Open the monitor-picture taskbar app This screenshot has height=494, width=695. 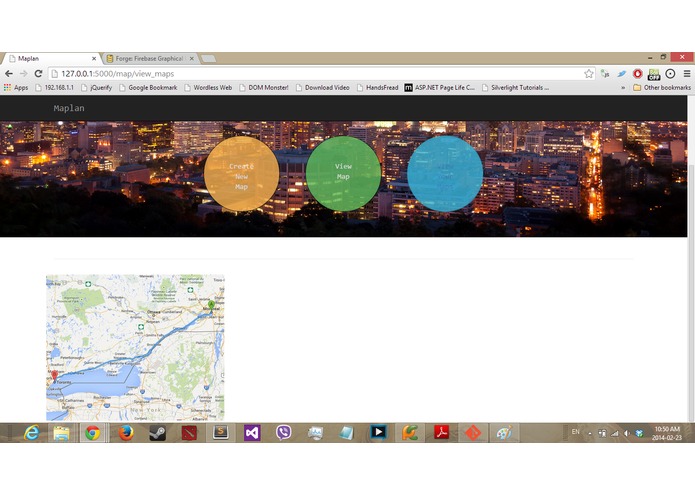(315, 432)
